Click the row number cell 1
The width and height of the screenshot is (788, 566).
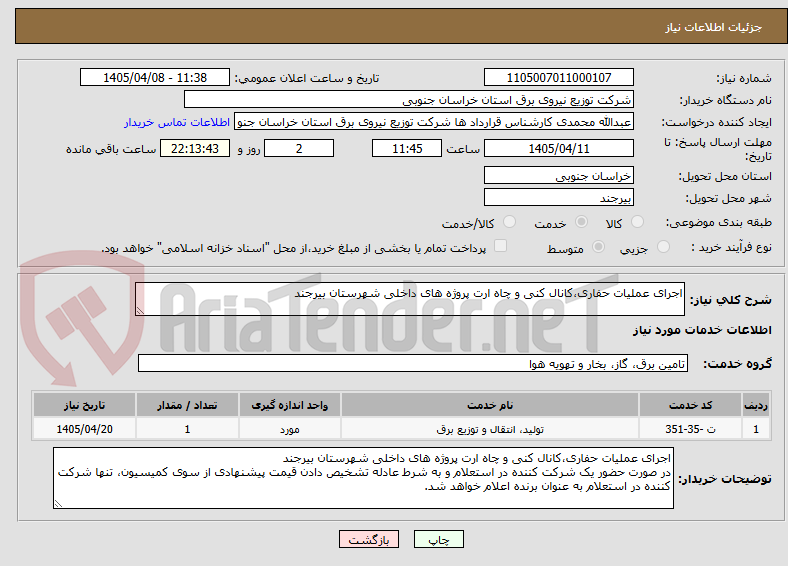(756, 429)
